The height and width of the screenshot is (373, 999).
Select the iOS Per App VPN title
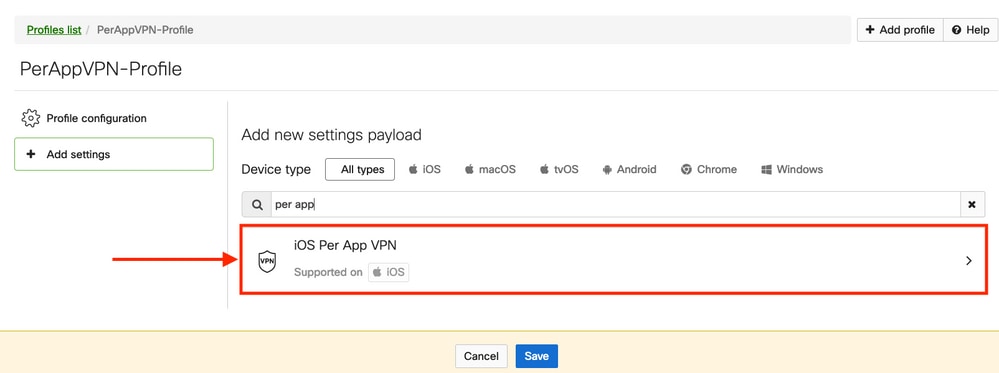(346, 245)
